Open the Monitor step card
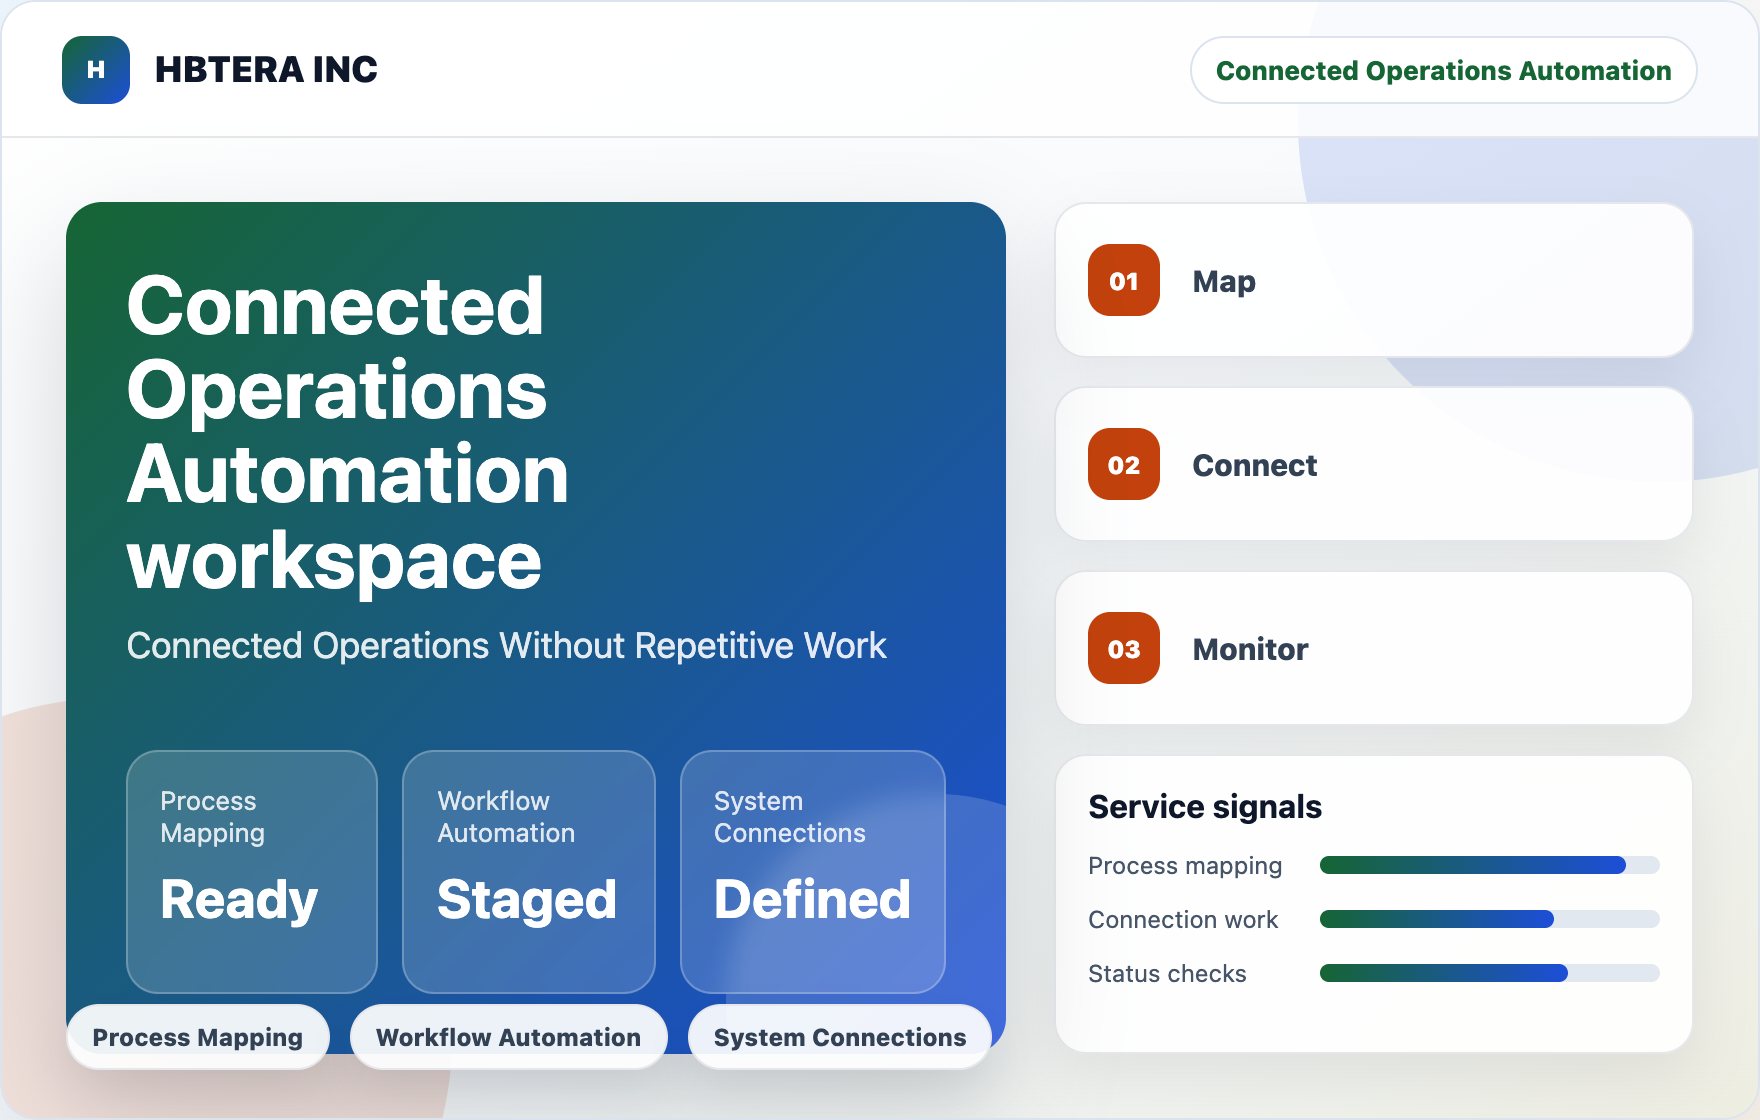Screen dimensions: 1760x1120 (1374, 648)
